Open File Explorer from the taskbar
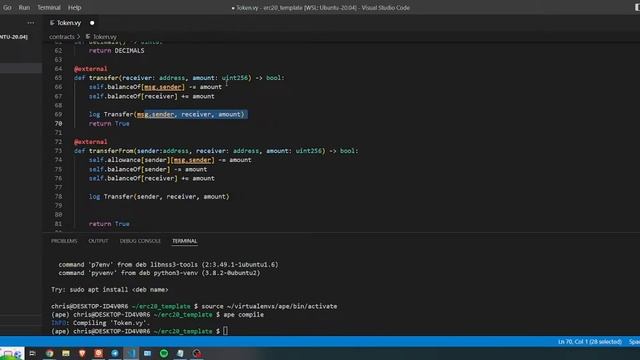 [66, 353]
